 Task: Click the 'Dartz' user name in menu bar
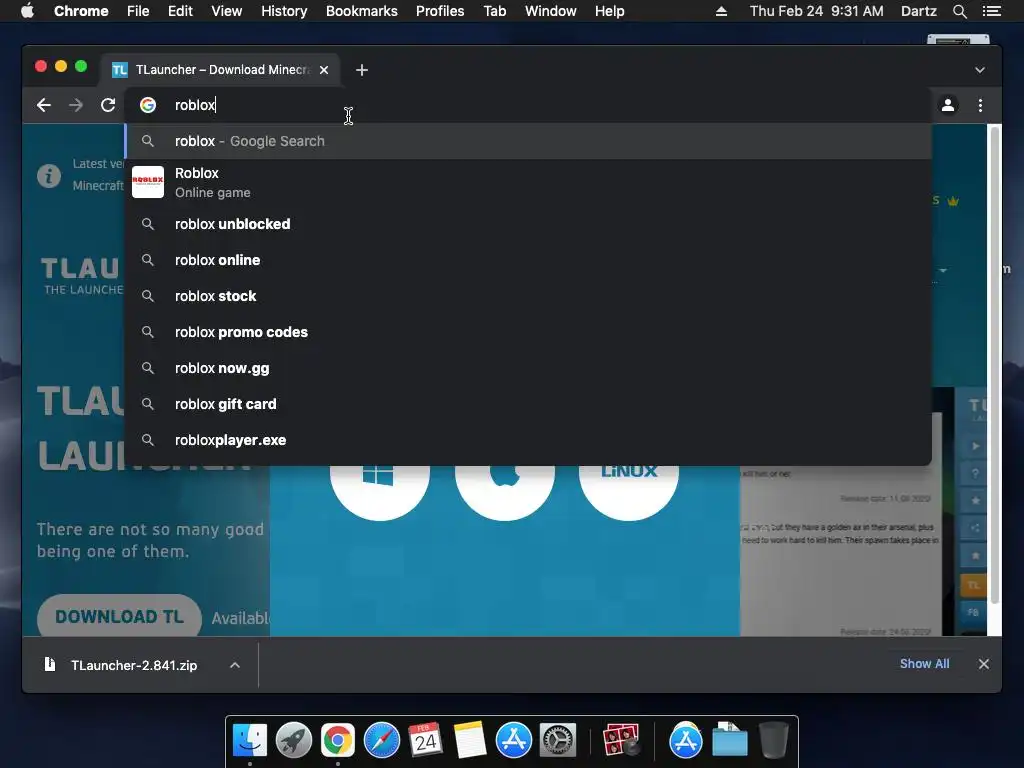918,11
